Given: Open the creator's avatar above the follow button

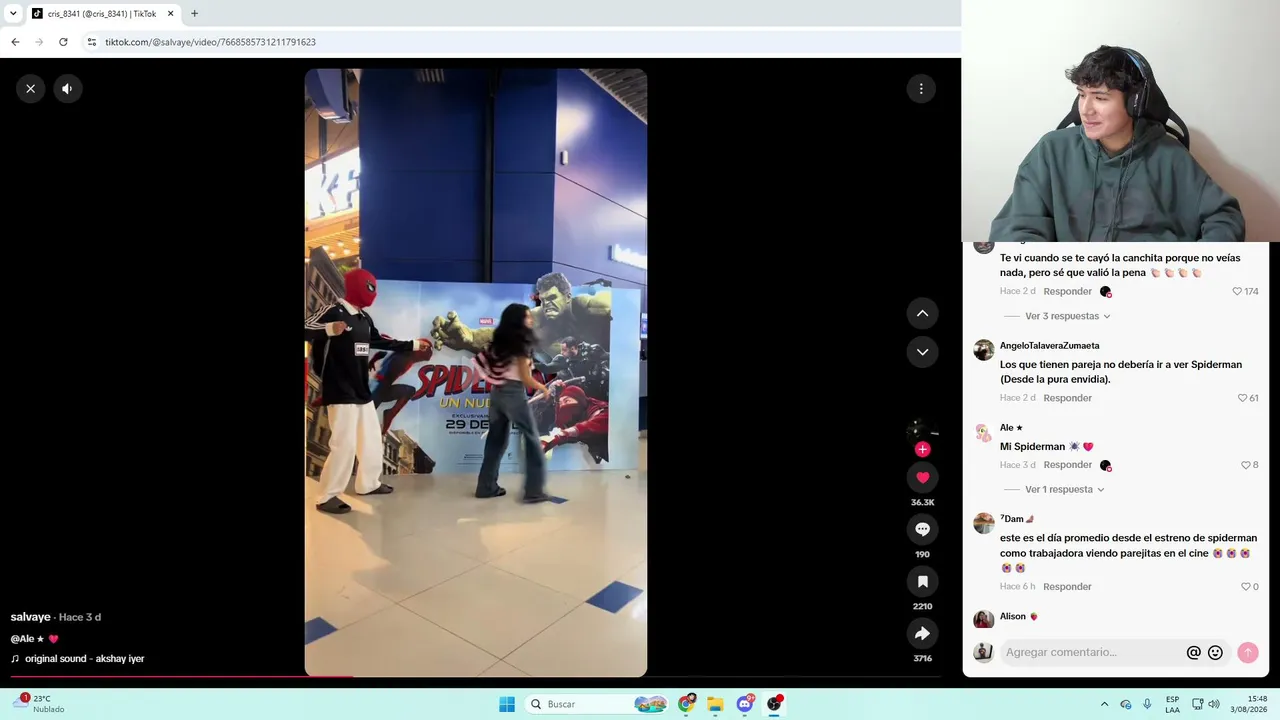Looking at the screenshot, I should coord(922,430).
